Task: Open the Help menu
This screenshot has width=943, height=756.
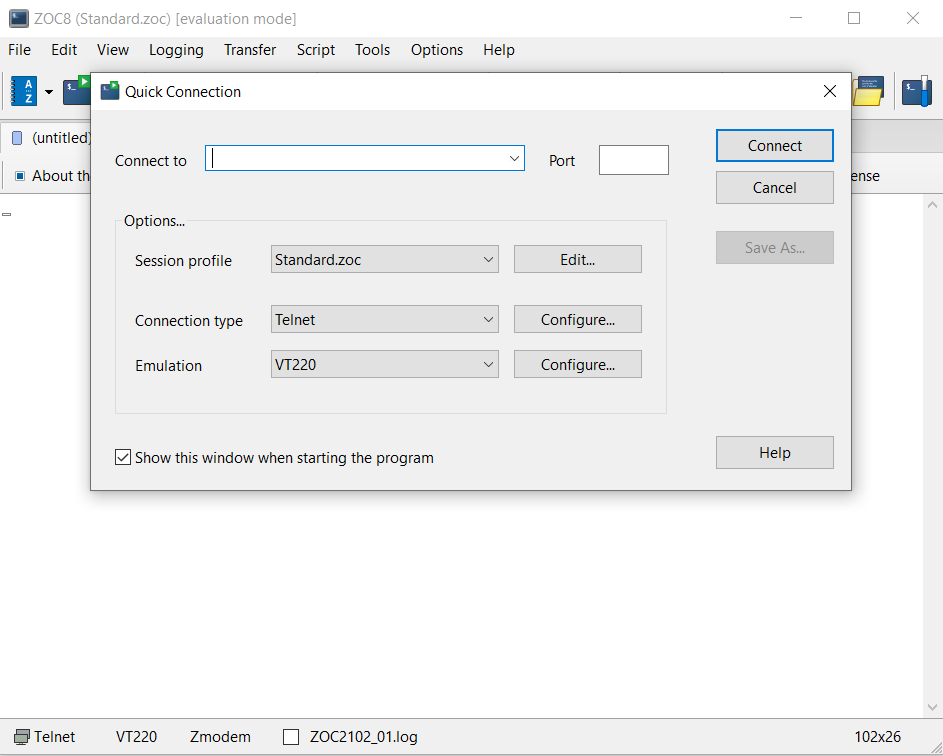Action: click(x=499, y=50)
